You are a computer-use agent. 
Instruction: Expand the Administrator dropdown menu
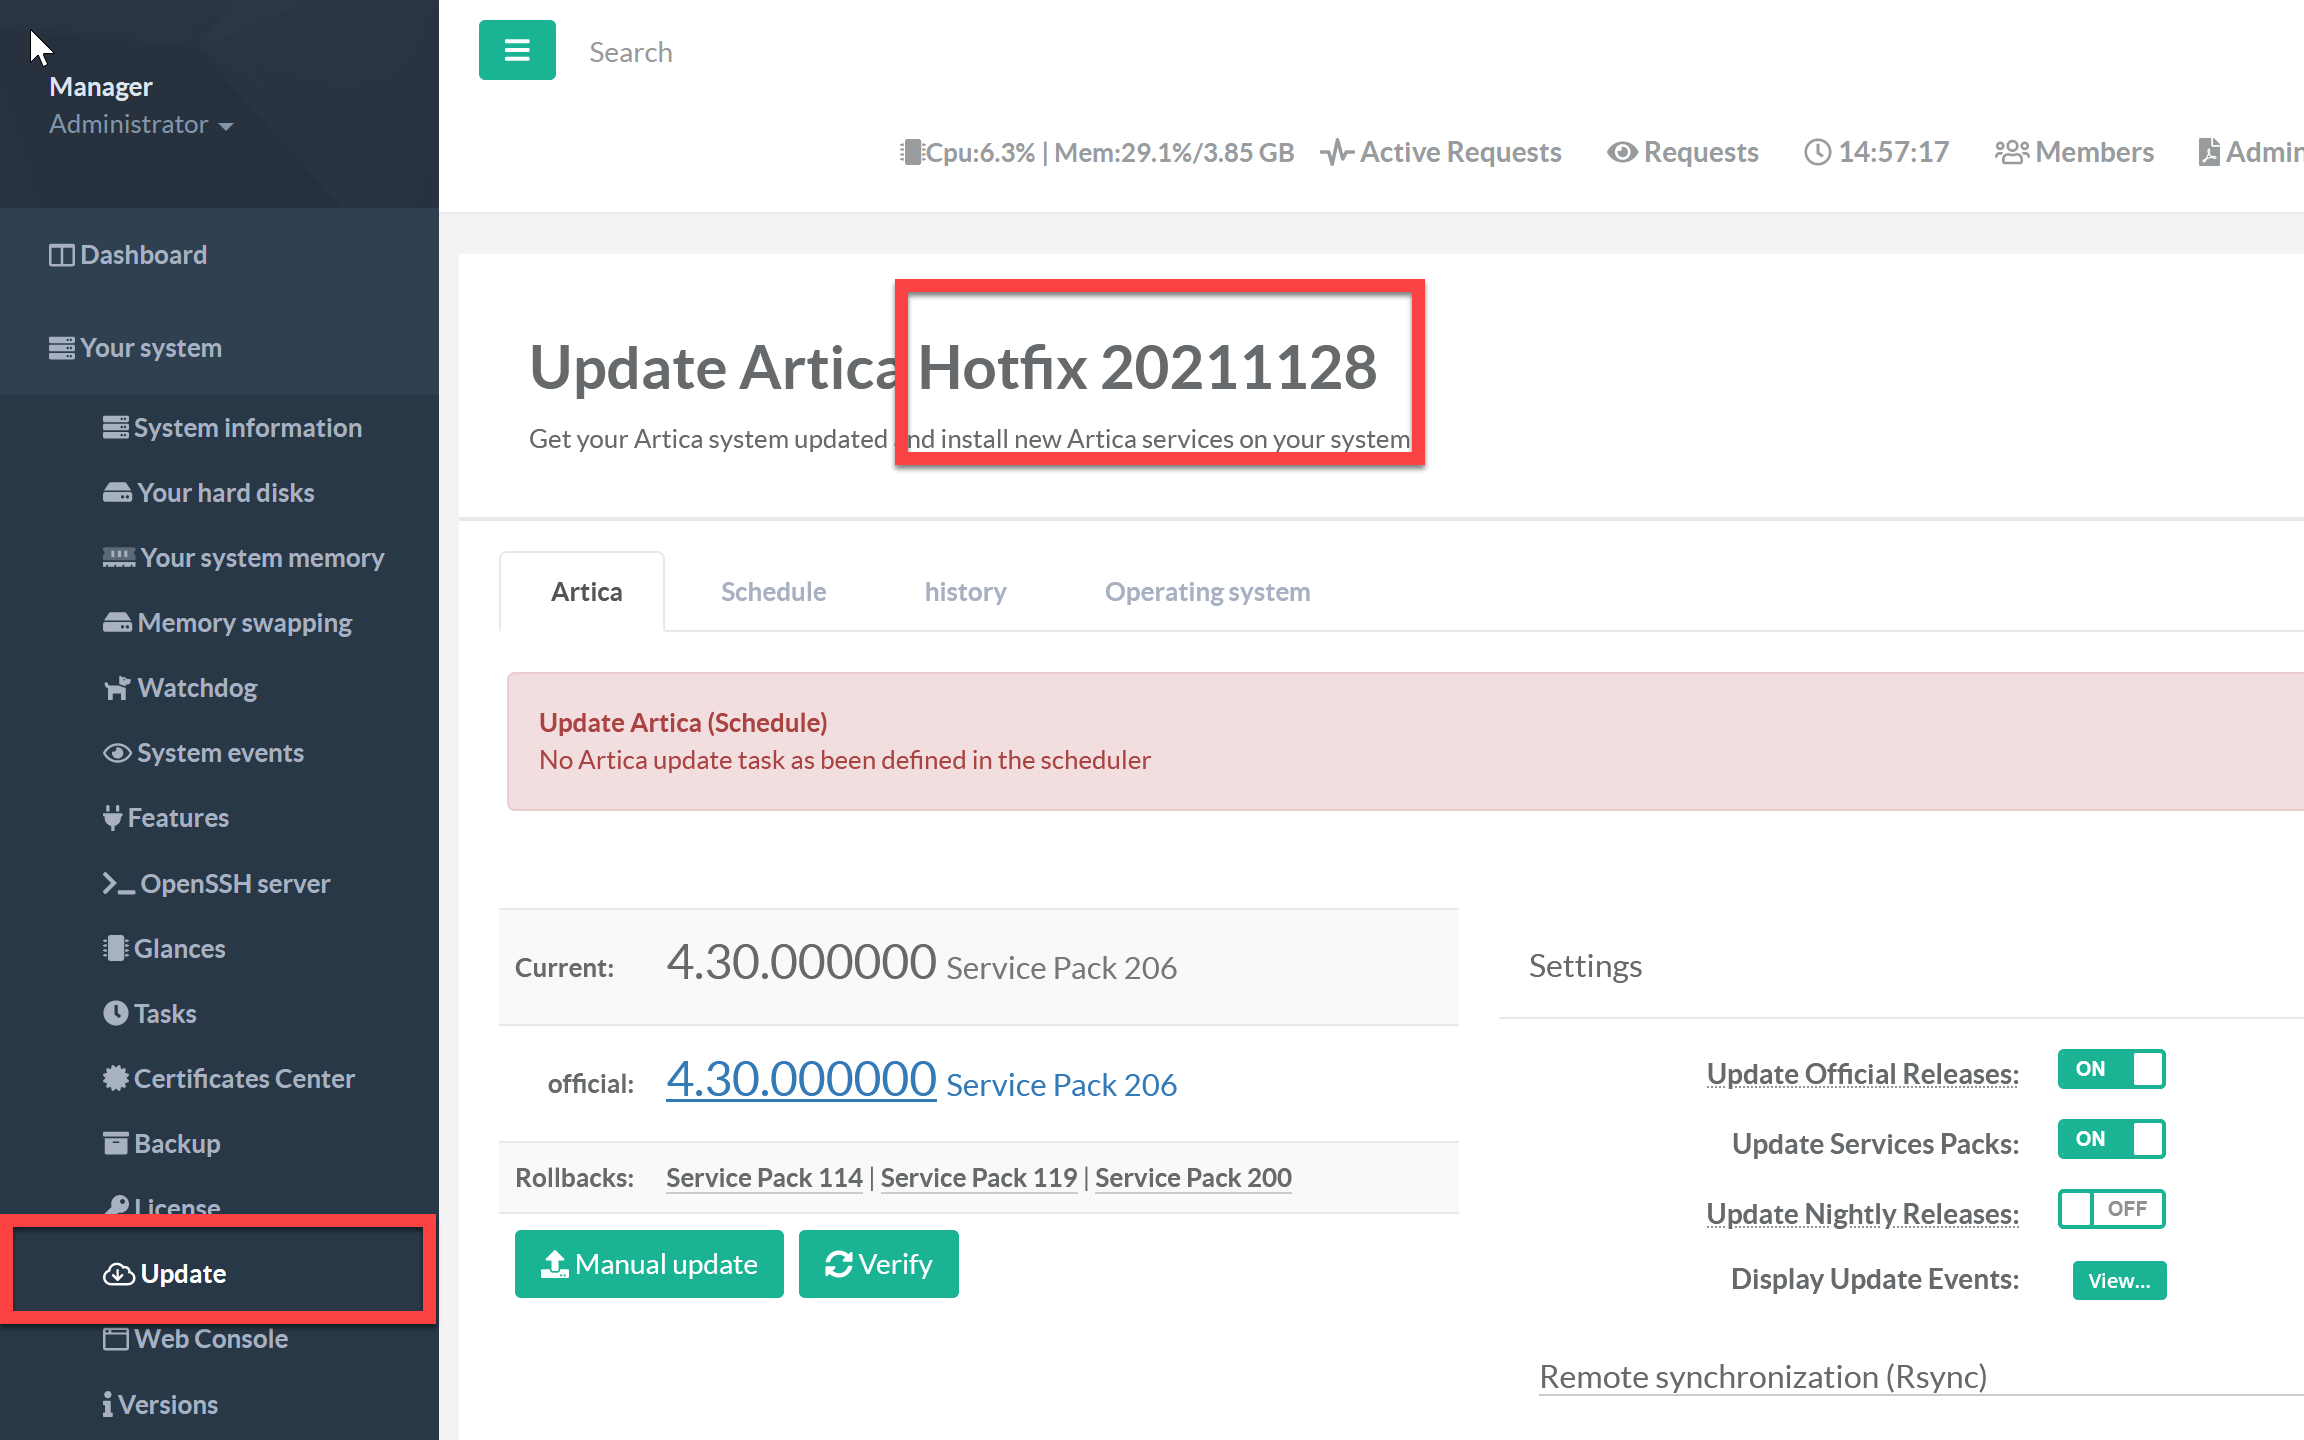point(140,124)
